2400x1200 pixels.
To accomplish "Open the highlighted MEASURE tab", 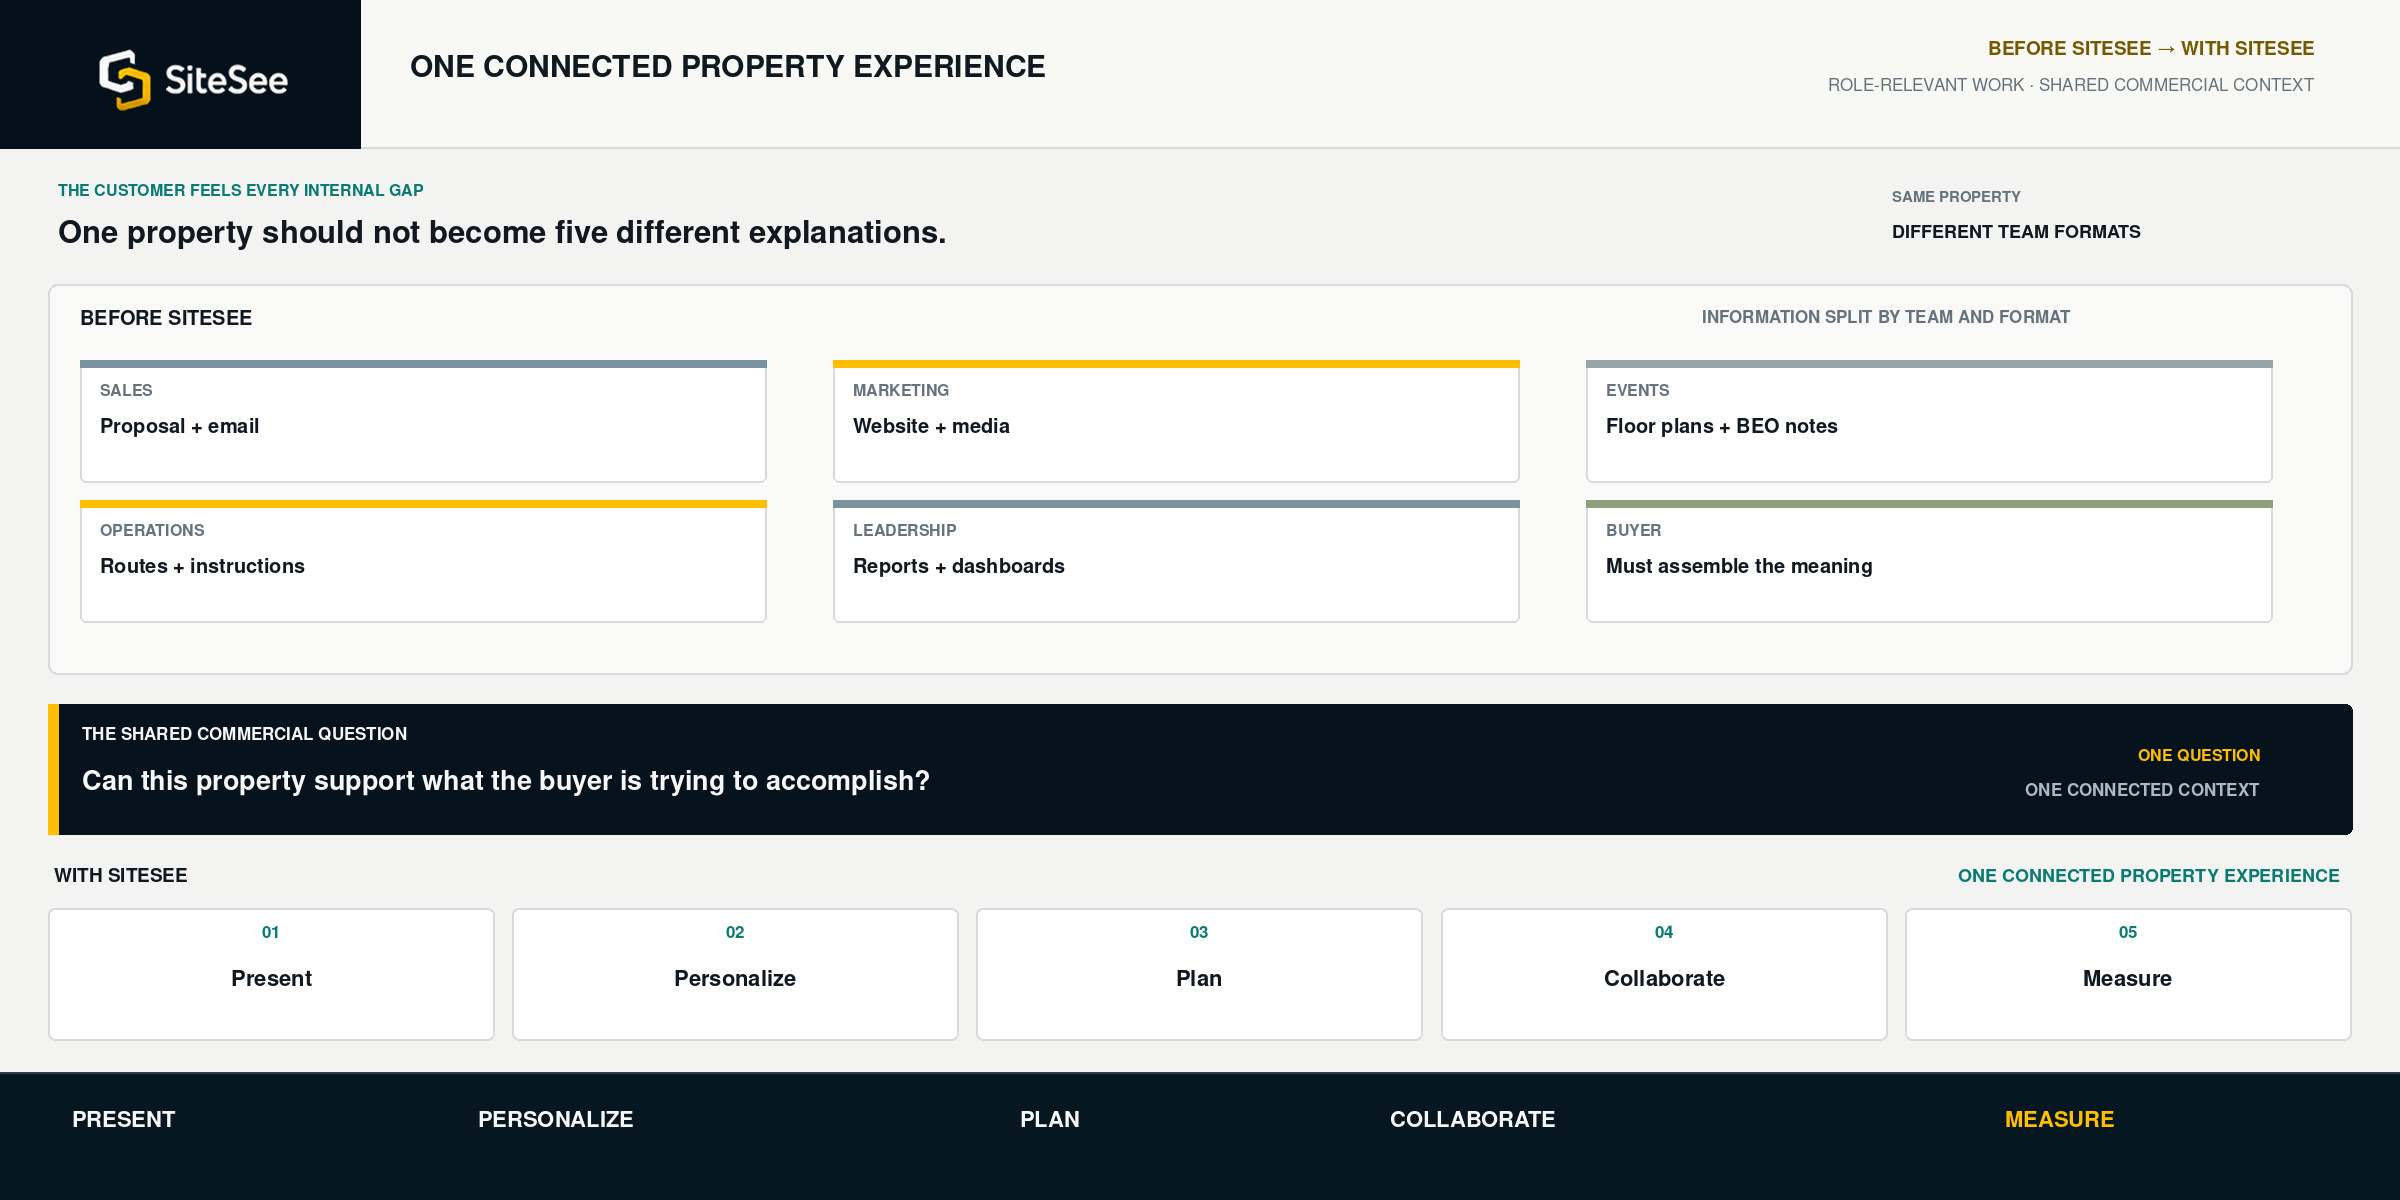I will (2060, 1119).
